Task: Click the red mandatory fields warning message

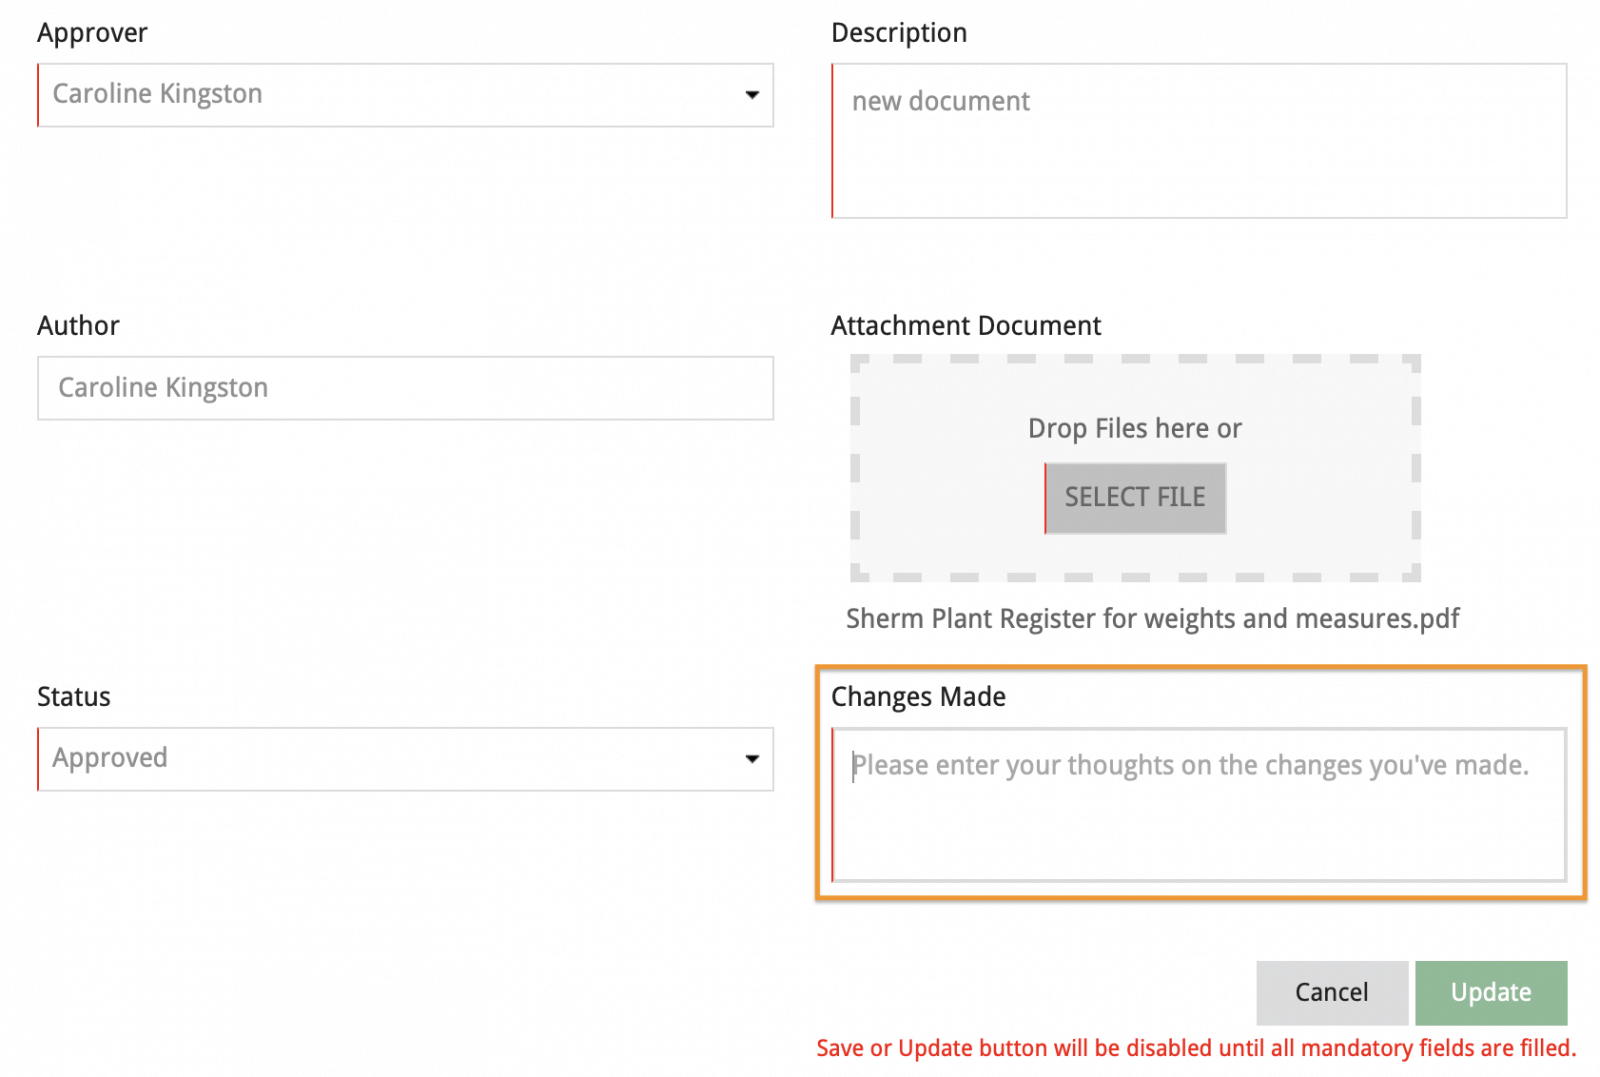Action: point(1195,1048)
